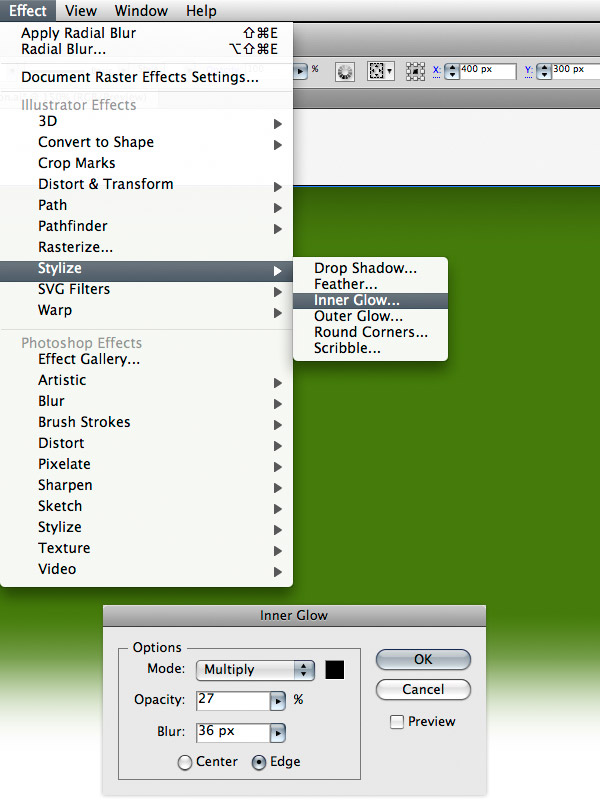The image size is (600, 811).
Task: Open Brush Strokes submenu
Action: point(146,422)
